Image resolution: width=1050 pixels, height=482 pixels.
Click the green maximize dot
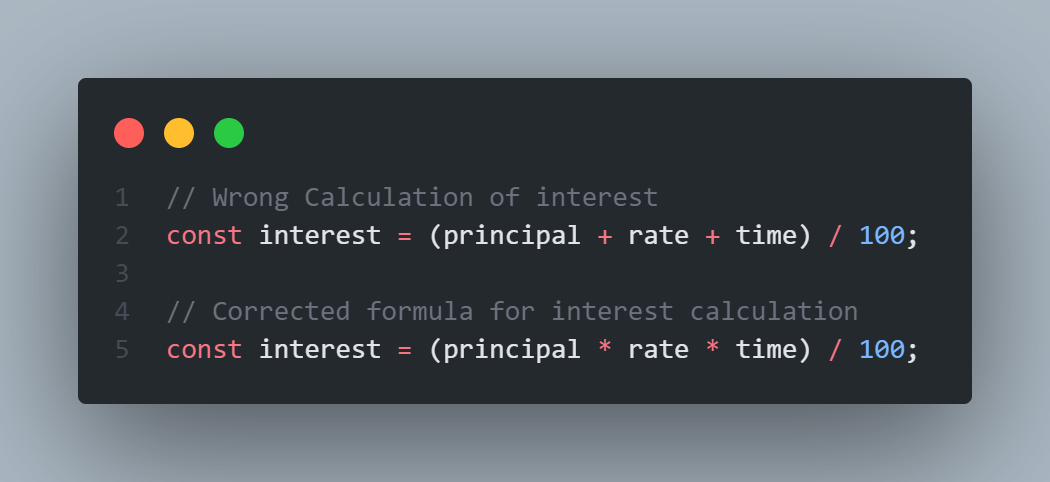229,133
